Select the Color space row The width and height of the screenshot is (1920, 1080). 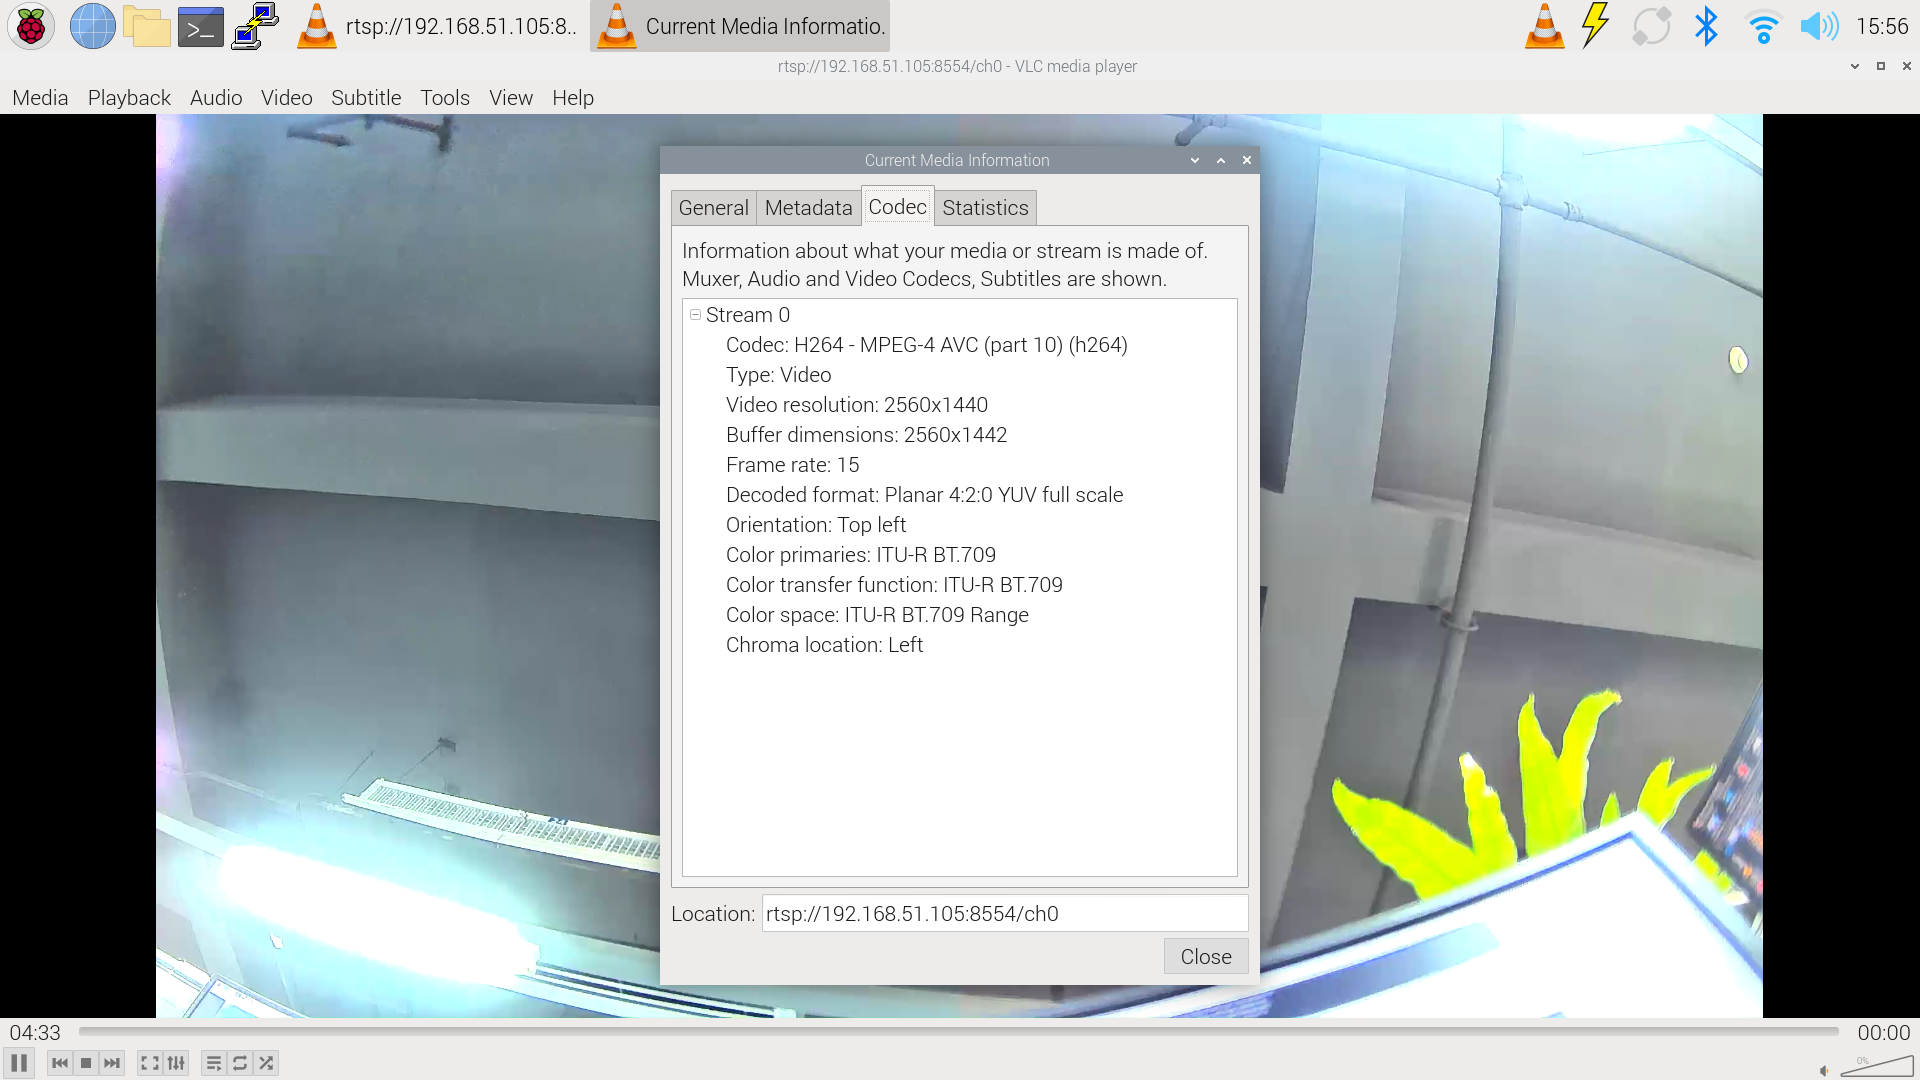[x=878, y=615]
